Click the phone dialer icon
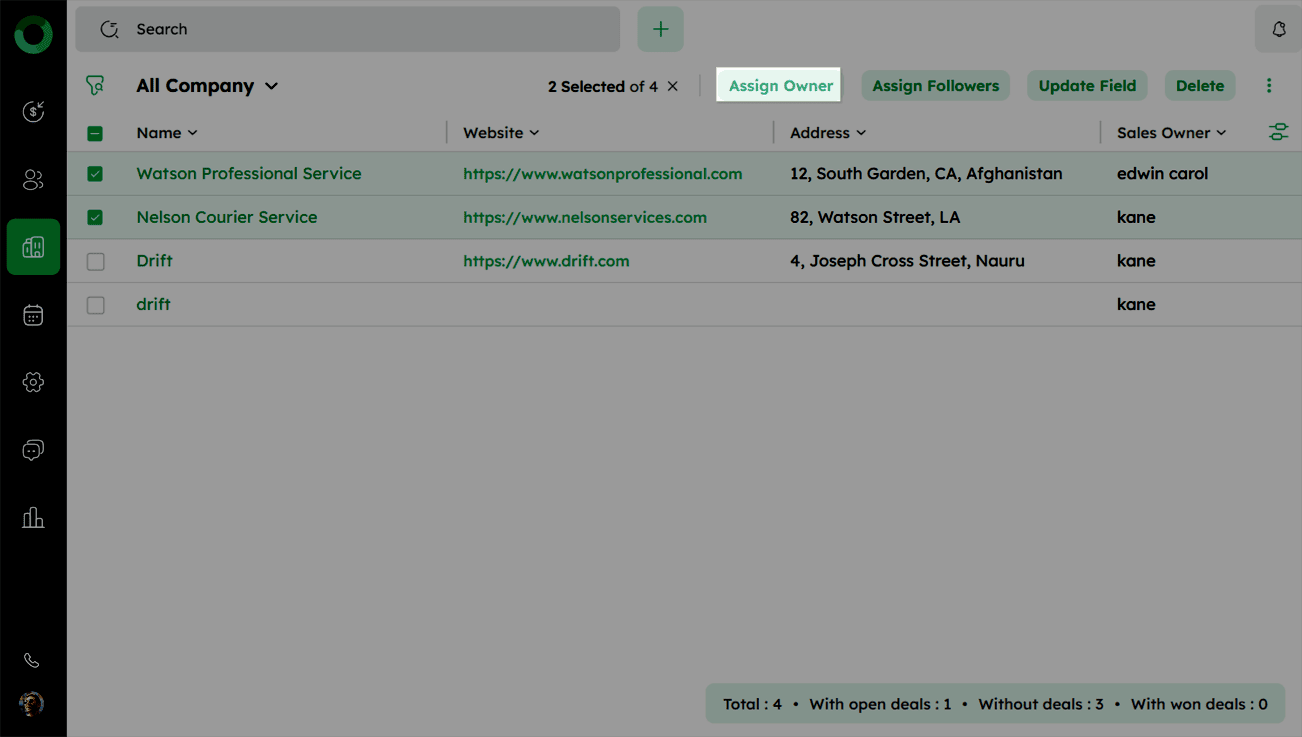The image size is (1302, 737). tap(32, 660)
